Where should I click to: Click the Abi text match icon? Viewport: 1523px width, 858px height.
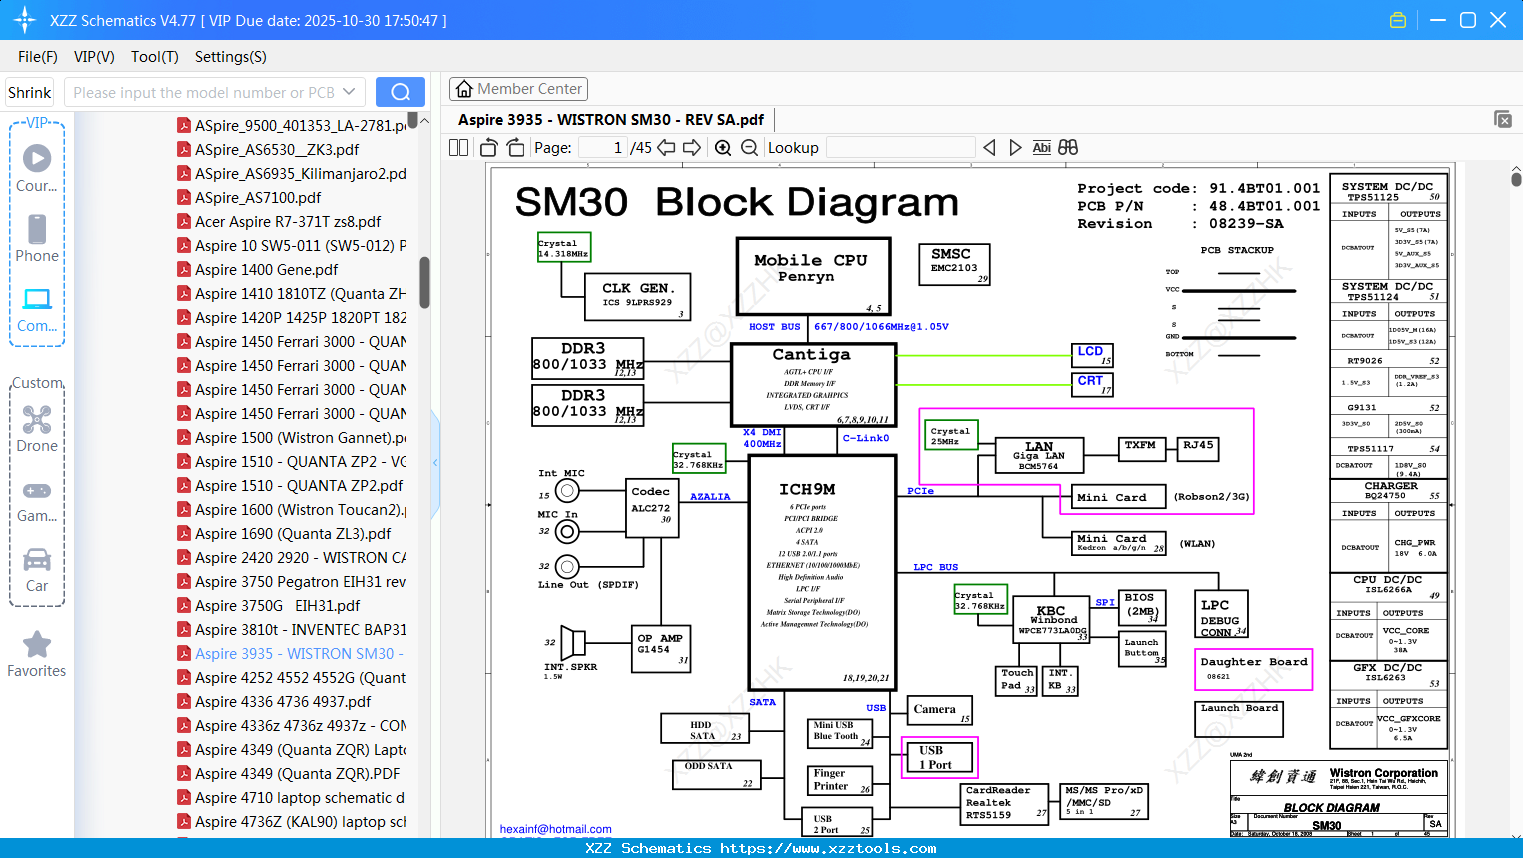(x=1041, y=147)
